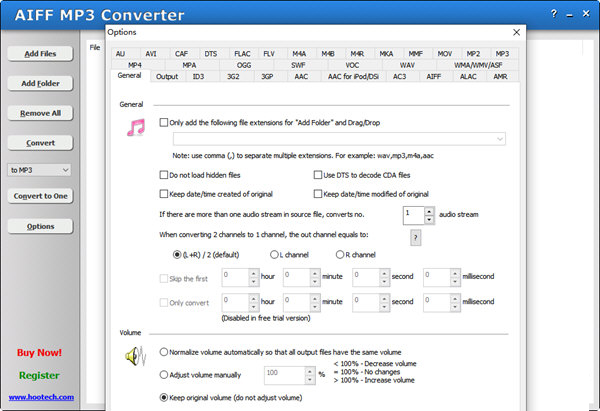The image size is (600, 411).
Task: Open the AMR format tab
Action: click(x=500, y=77)
